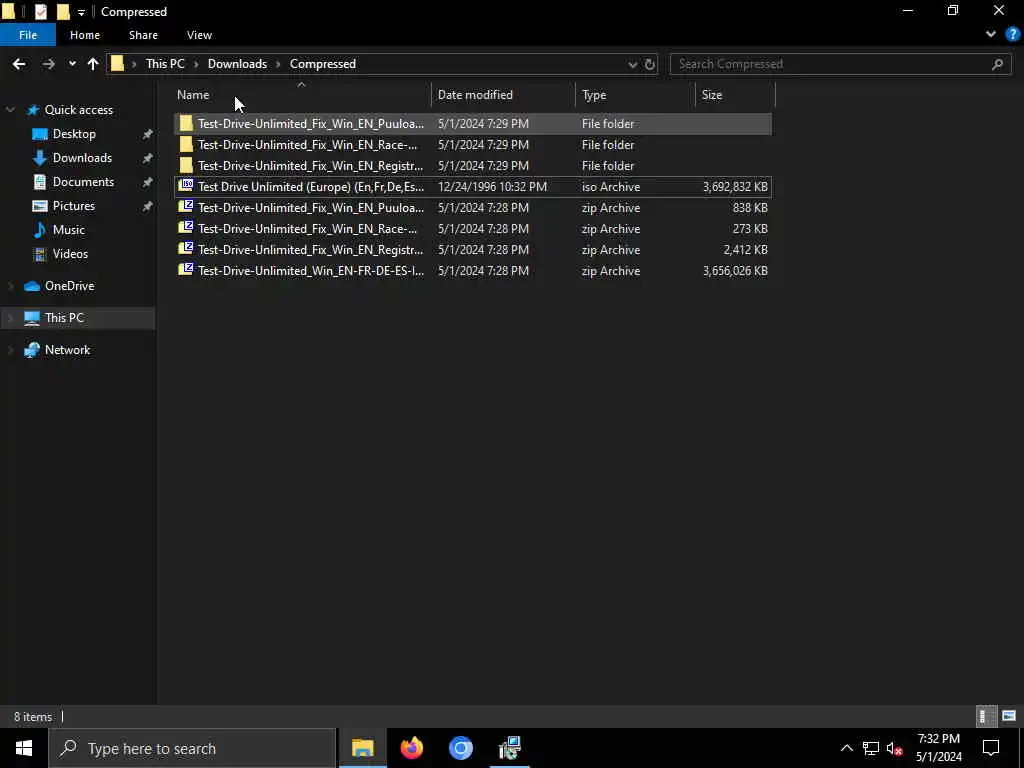Image resolution: width=1024 pixels, height=768 pixels.
Task: Expand the OneDrive tree node
Action: tap(10, 286)
